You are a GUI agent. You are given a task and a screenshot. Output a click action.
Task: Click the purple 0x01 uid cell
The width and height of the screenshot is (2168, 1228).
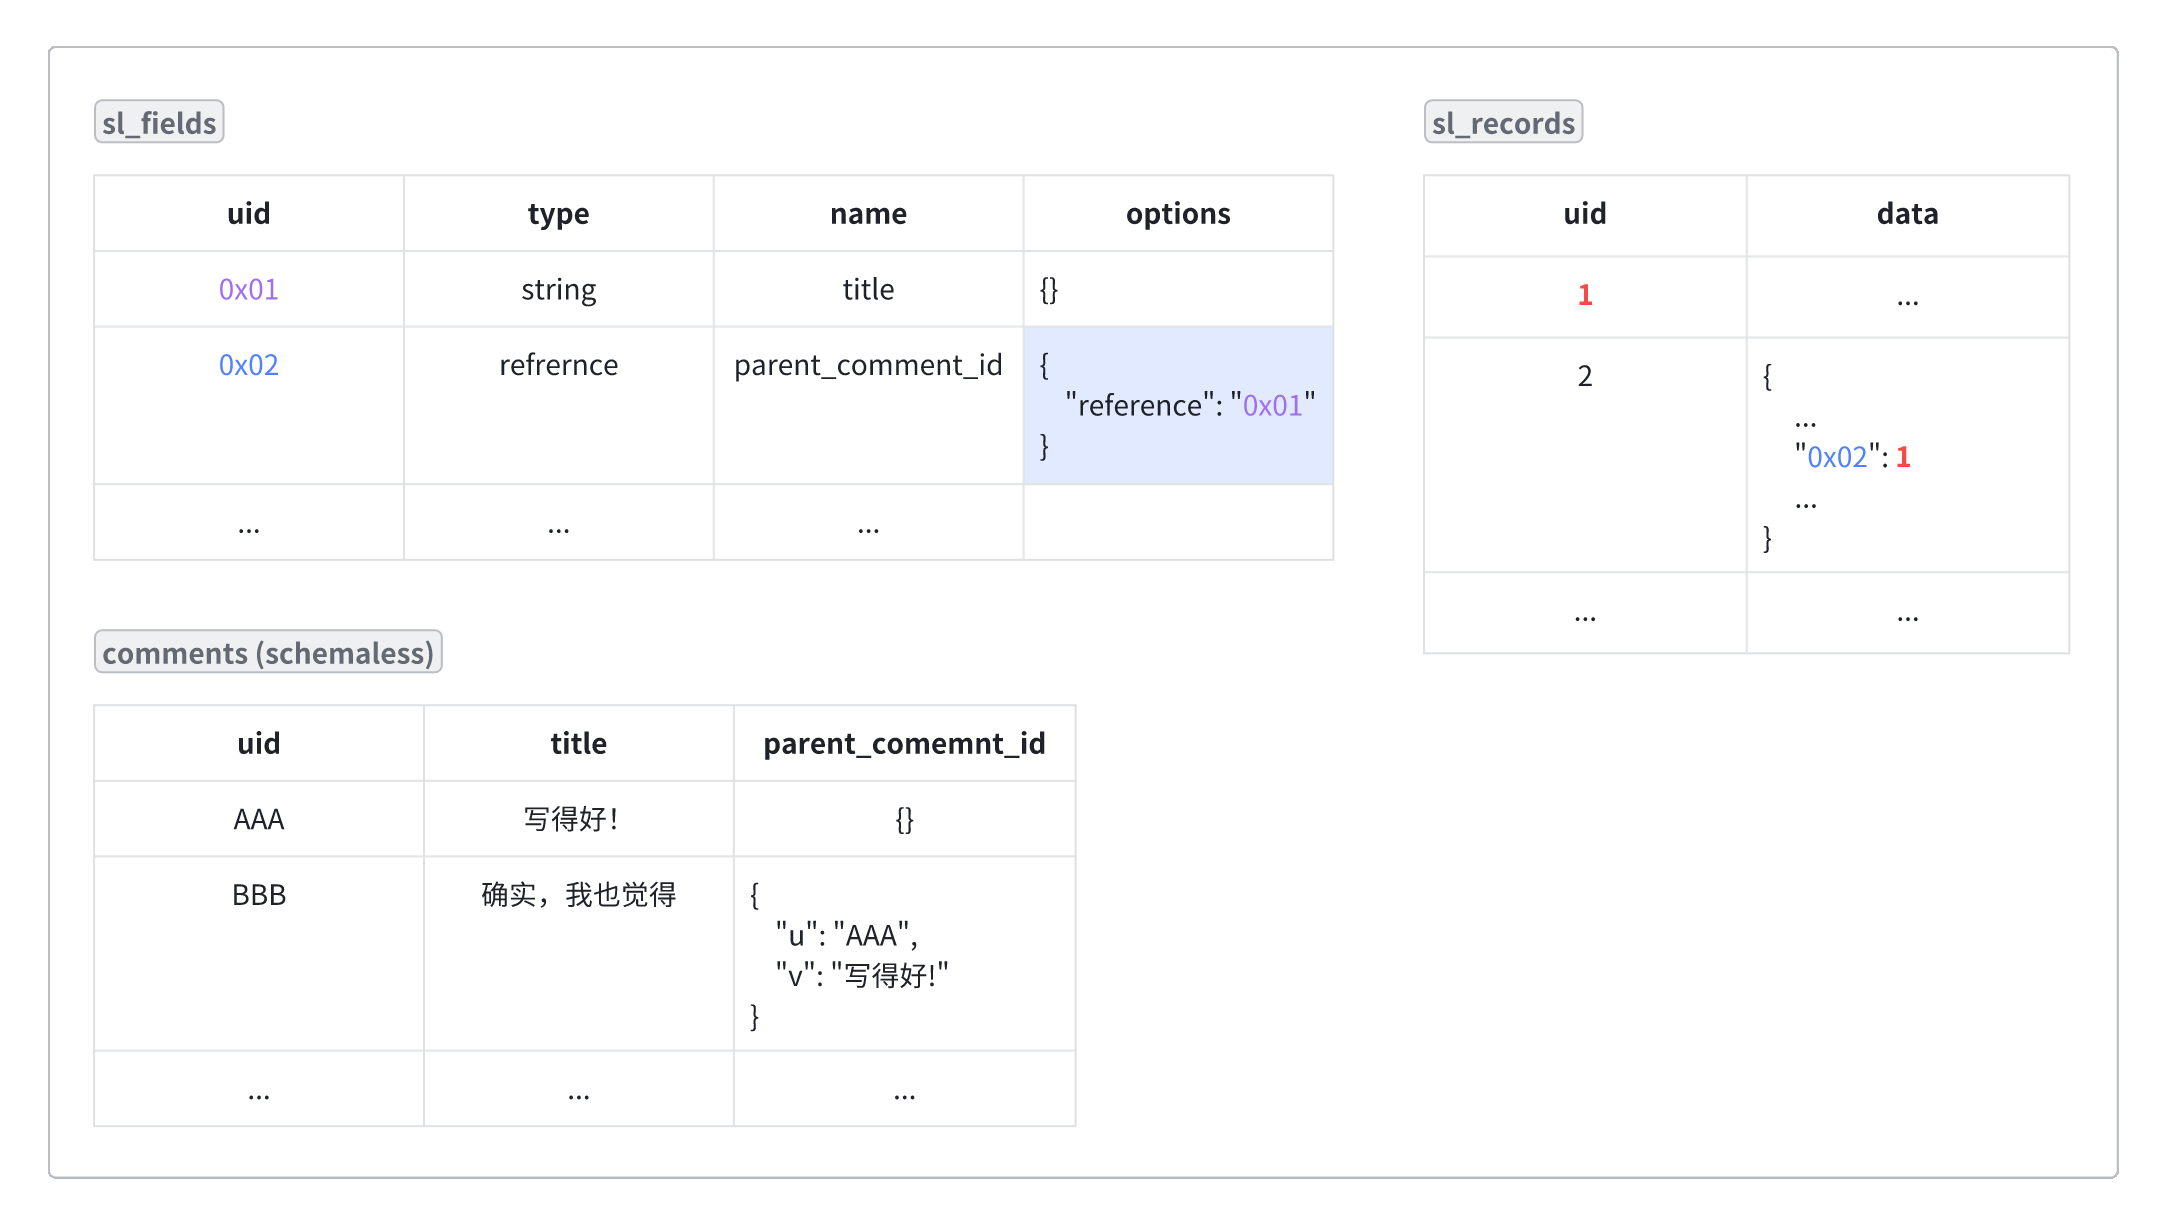tap(248, 289)
